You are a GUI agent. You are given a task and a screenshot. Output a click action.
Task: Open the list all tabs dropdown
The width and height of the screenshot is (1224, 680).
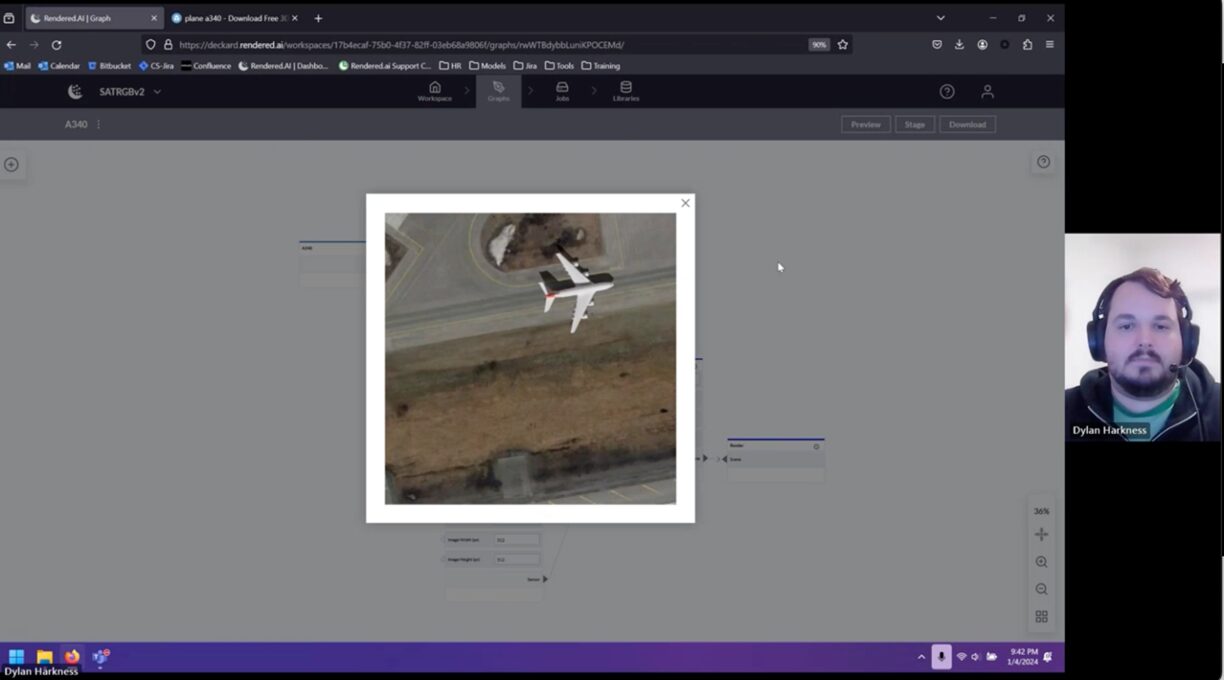coord(940,18)
